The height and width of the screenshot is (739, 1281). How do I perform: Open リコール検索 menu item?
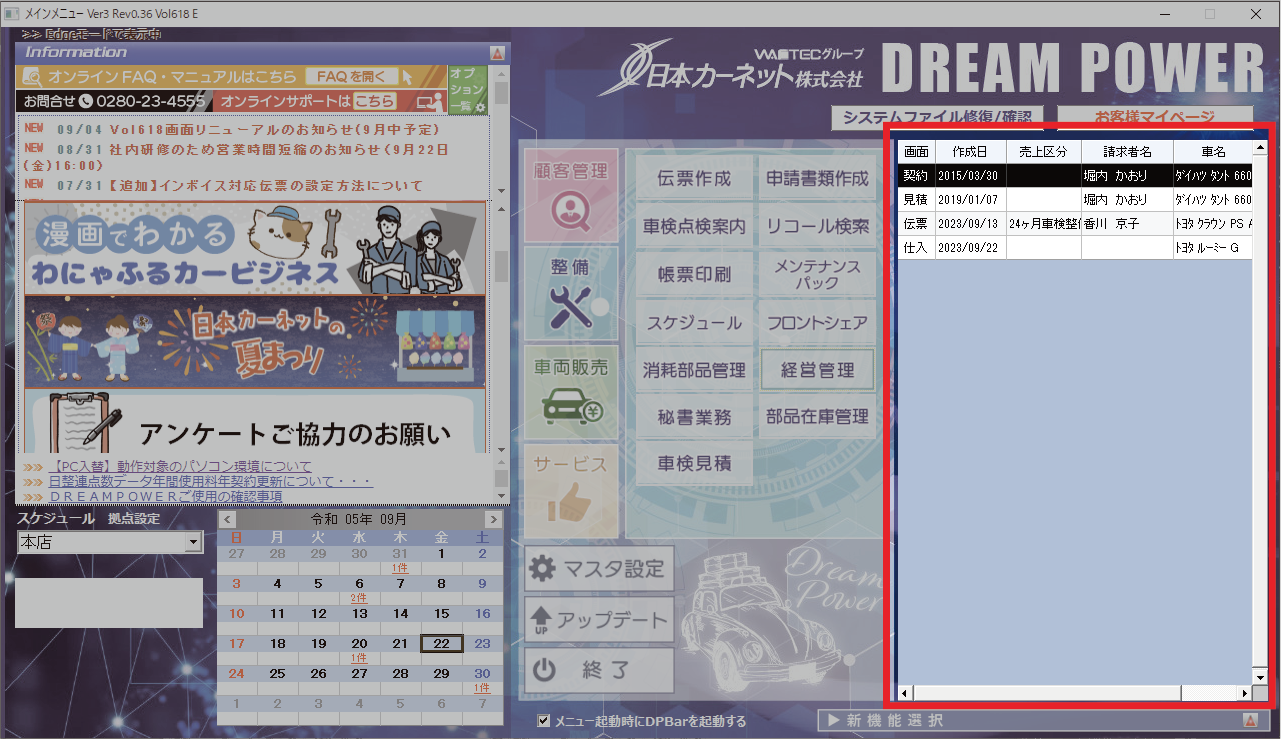817,227
